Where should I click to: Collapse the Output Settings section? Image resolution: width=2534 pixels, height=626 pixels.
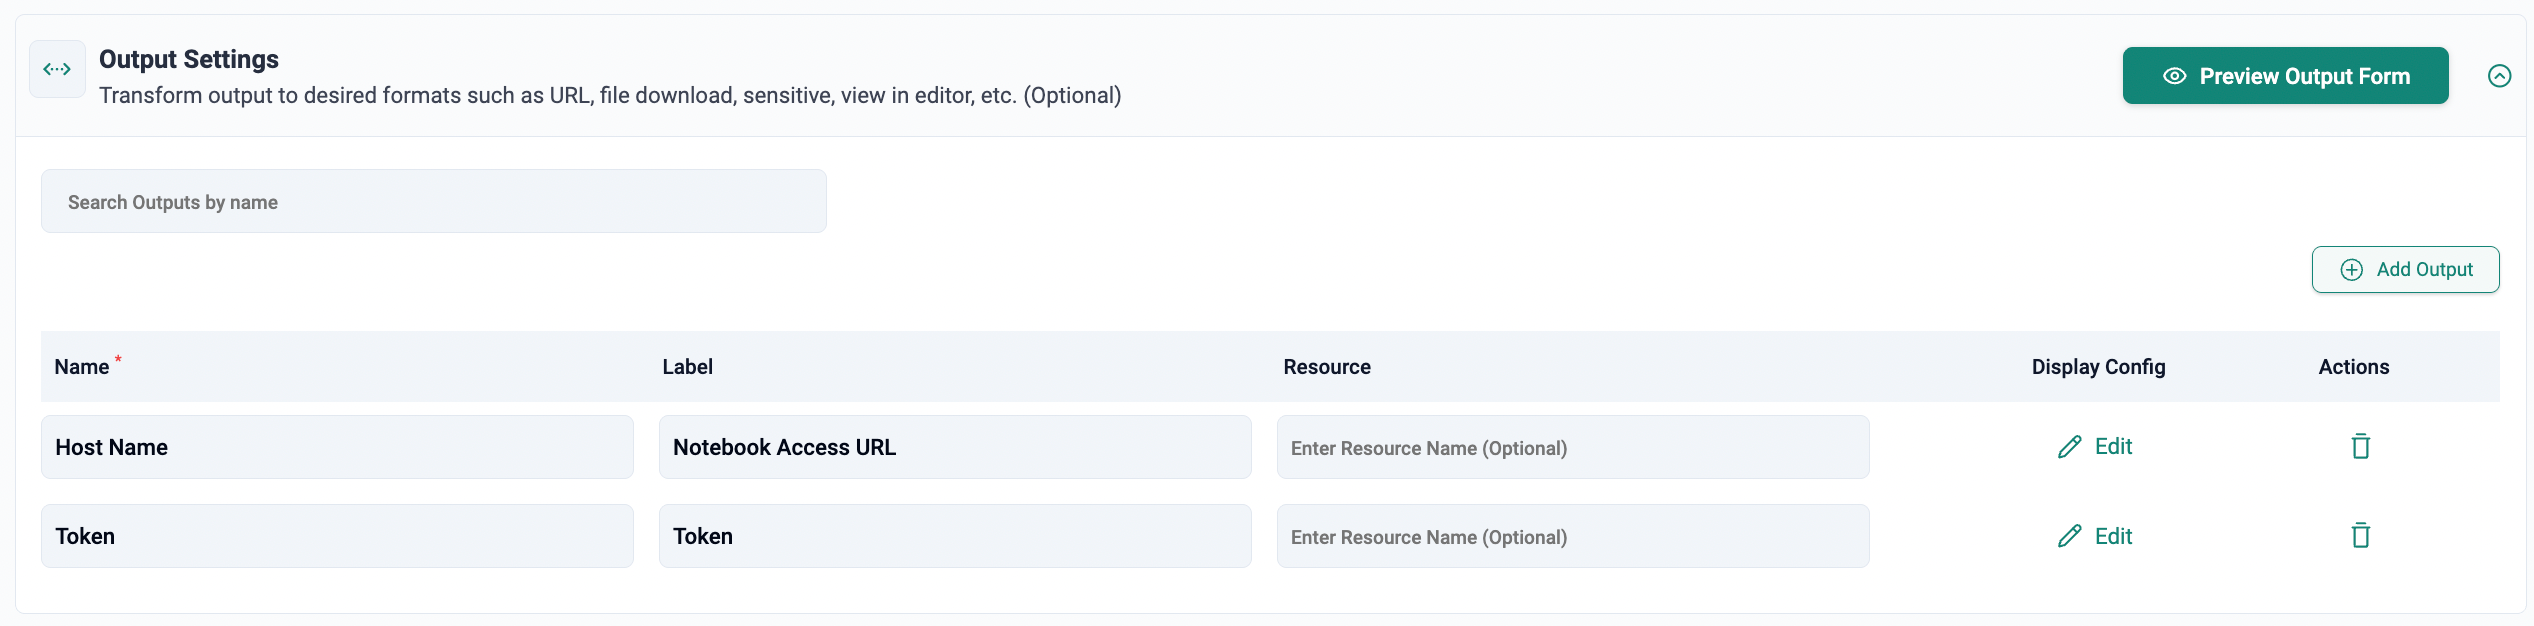coord(2498,76)
